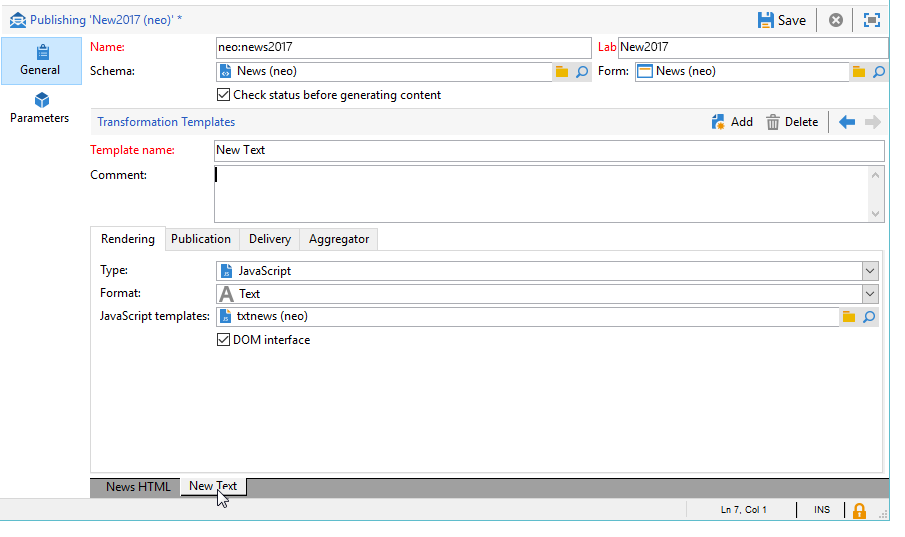The height and width of the screenshot is (537, 905).
Task: Browse folder icon for JavaScript templates
Action: pyautogui.click(x=848, y=316)
